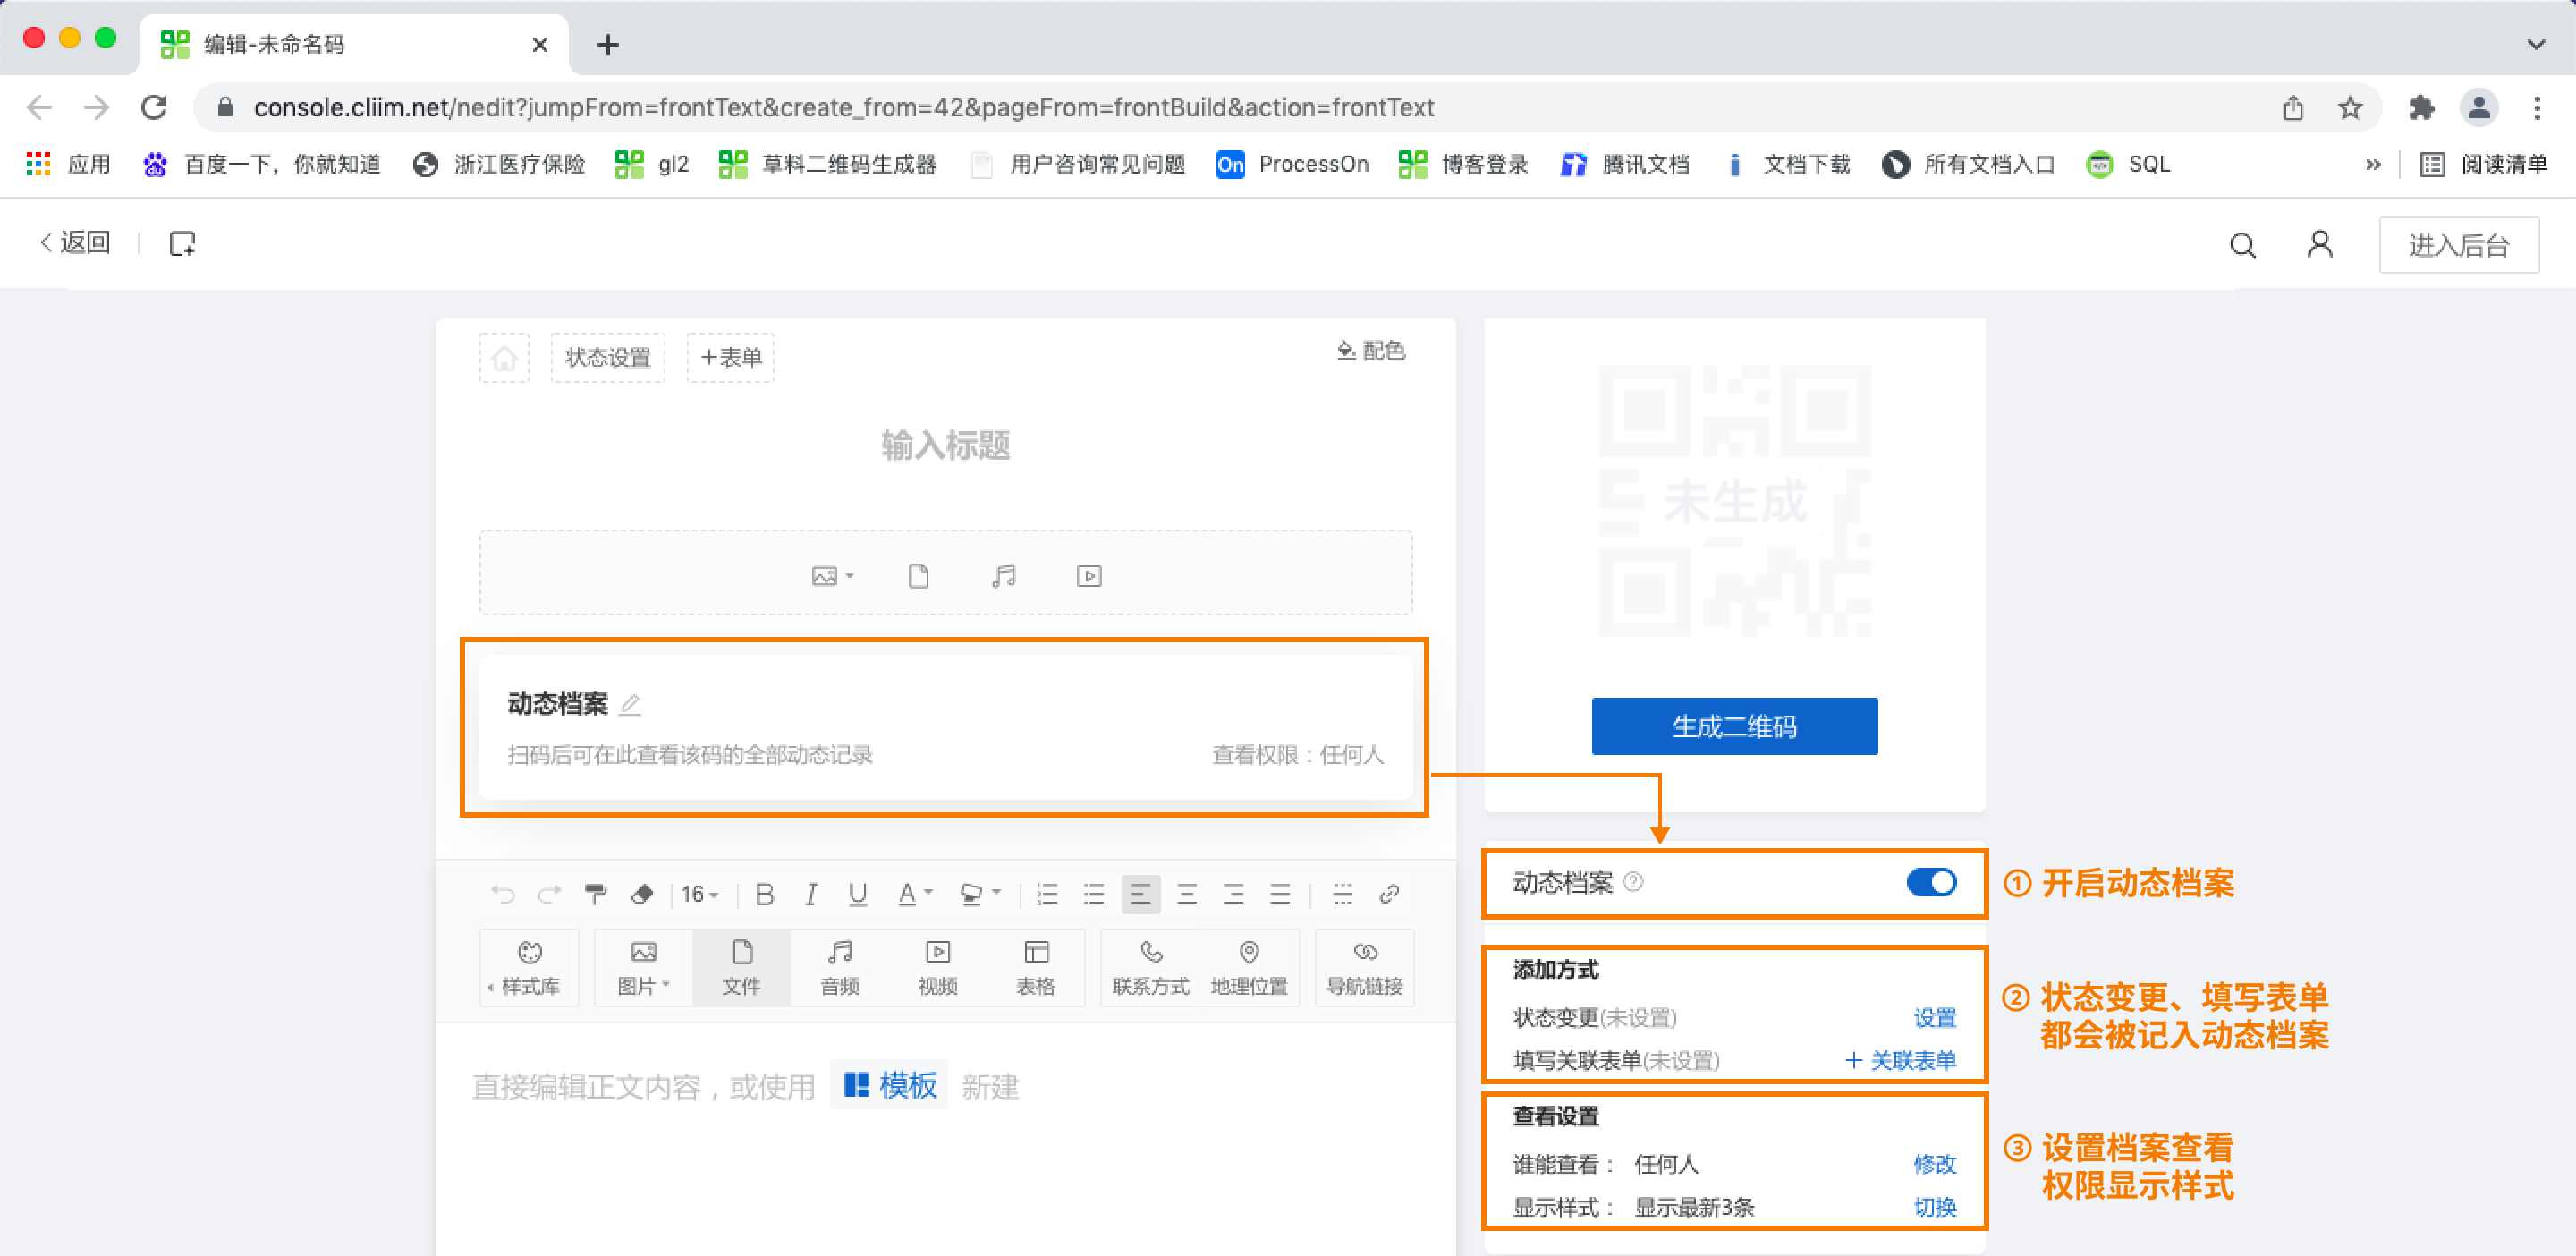The width and height of the screenshot is (2576, 1256).
Task: Edit 动态档案 name with pencil icon
Action: 630,705
